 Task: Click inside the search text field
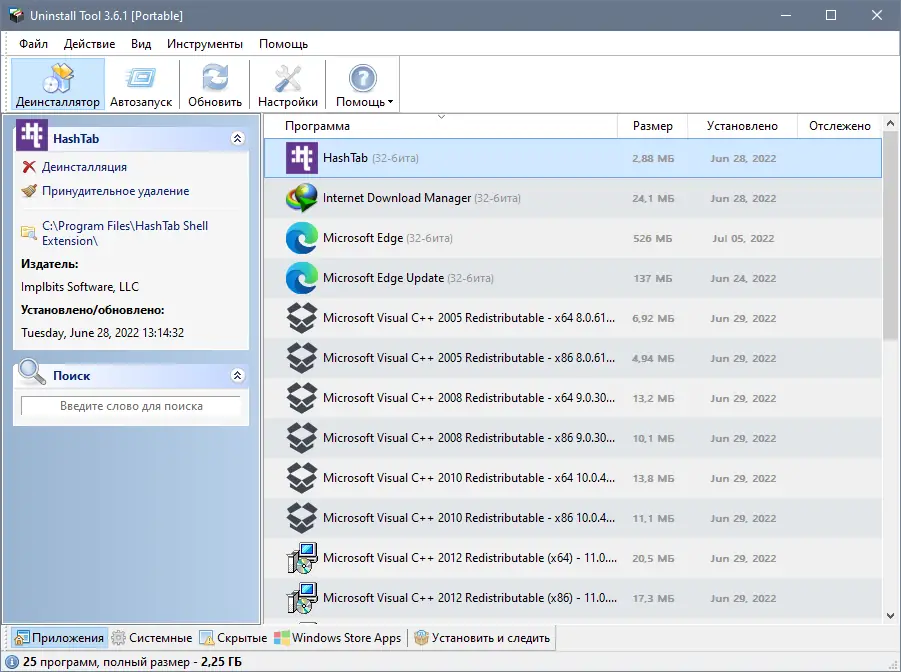[130, 407]
